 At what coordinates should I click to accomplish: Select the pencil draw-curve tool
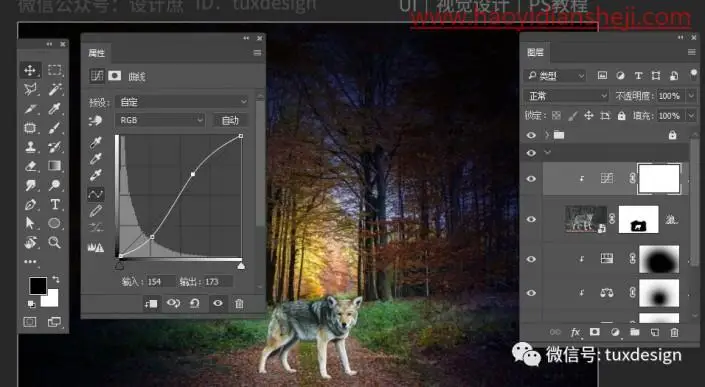coord(95,211)
